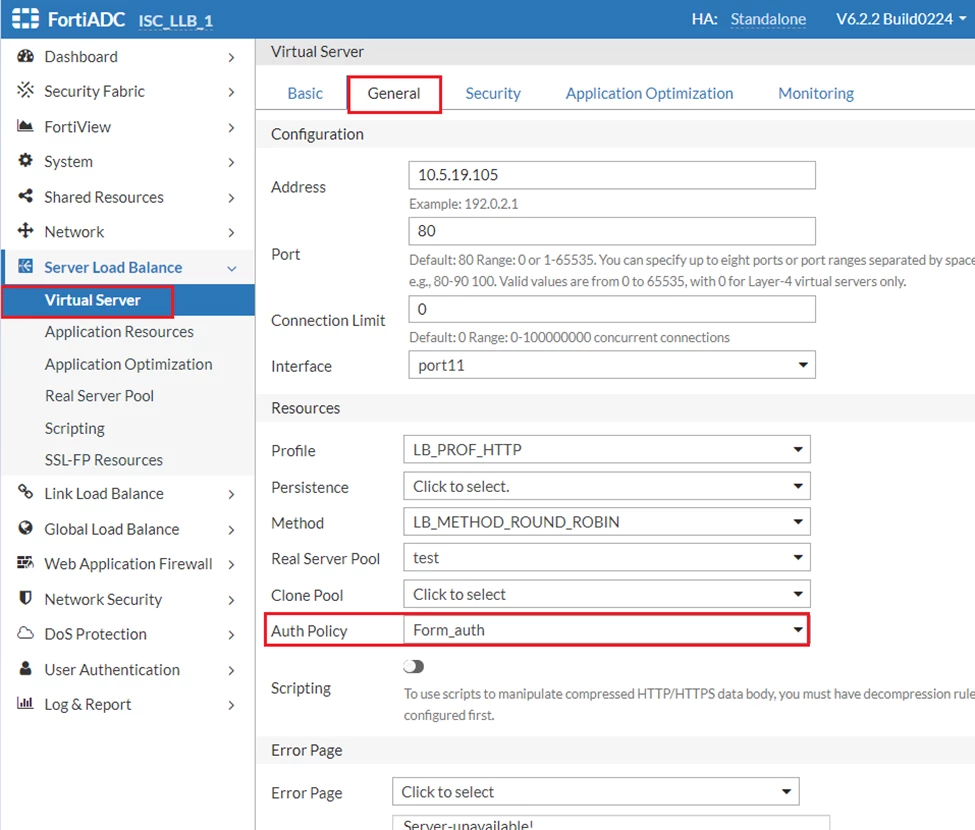The width and height of the screenshot is (975, 830).
Task: Switch to the Security tab
Action: [x=493, y=93]
